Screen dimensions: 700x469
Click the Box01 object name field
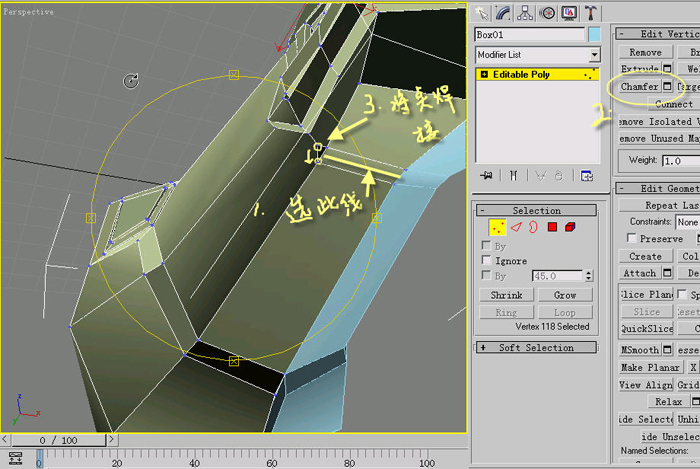(529, 34)
